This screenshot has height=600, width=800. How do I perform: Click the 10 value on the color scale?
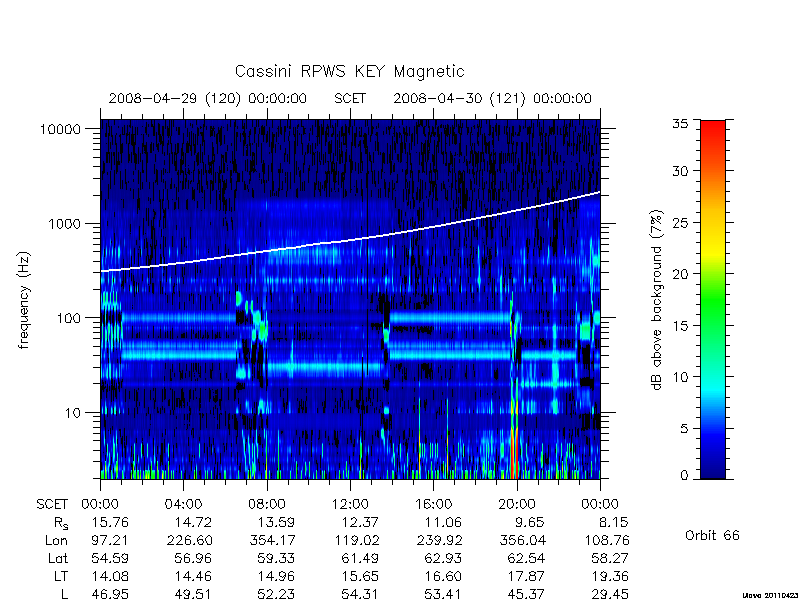(680, 377)
